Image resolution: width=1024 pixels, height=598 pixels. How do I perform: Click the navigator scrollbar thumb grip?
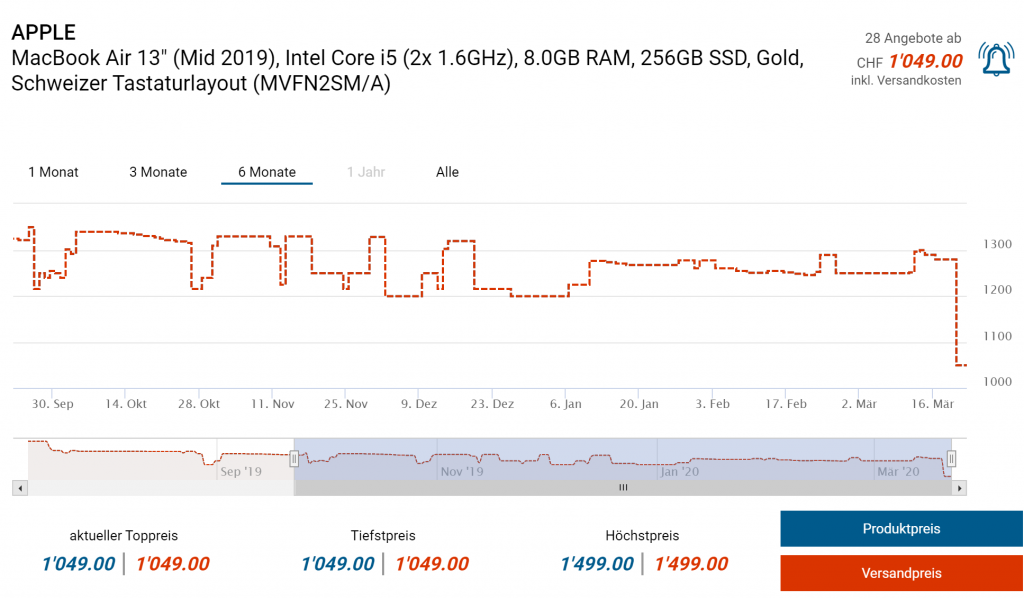623,488
